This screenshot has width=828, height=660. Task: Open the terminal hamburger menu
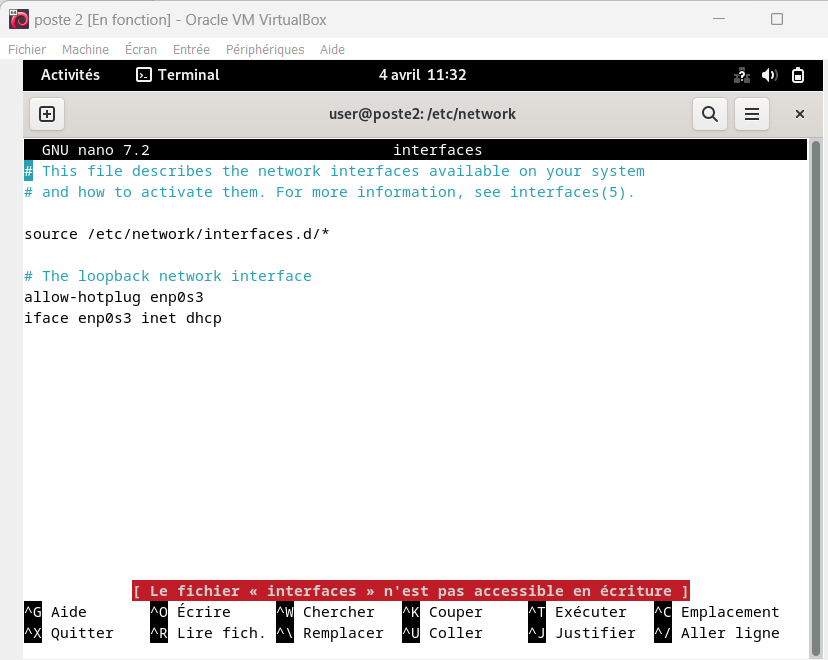tap(752, 114)
